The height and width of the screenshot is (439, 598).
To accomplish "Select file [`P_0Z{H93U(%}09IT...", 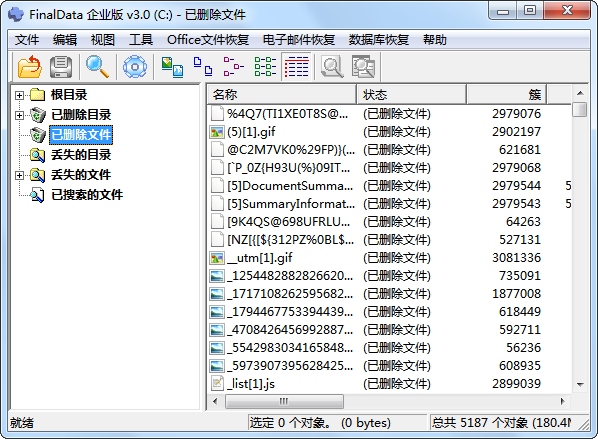I will tap(289, 168).
